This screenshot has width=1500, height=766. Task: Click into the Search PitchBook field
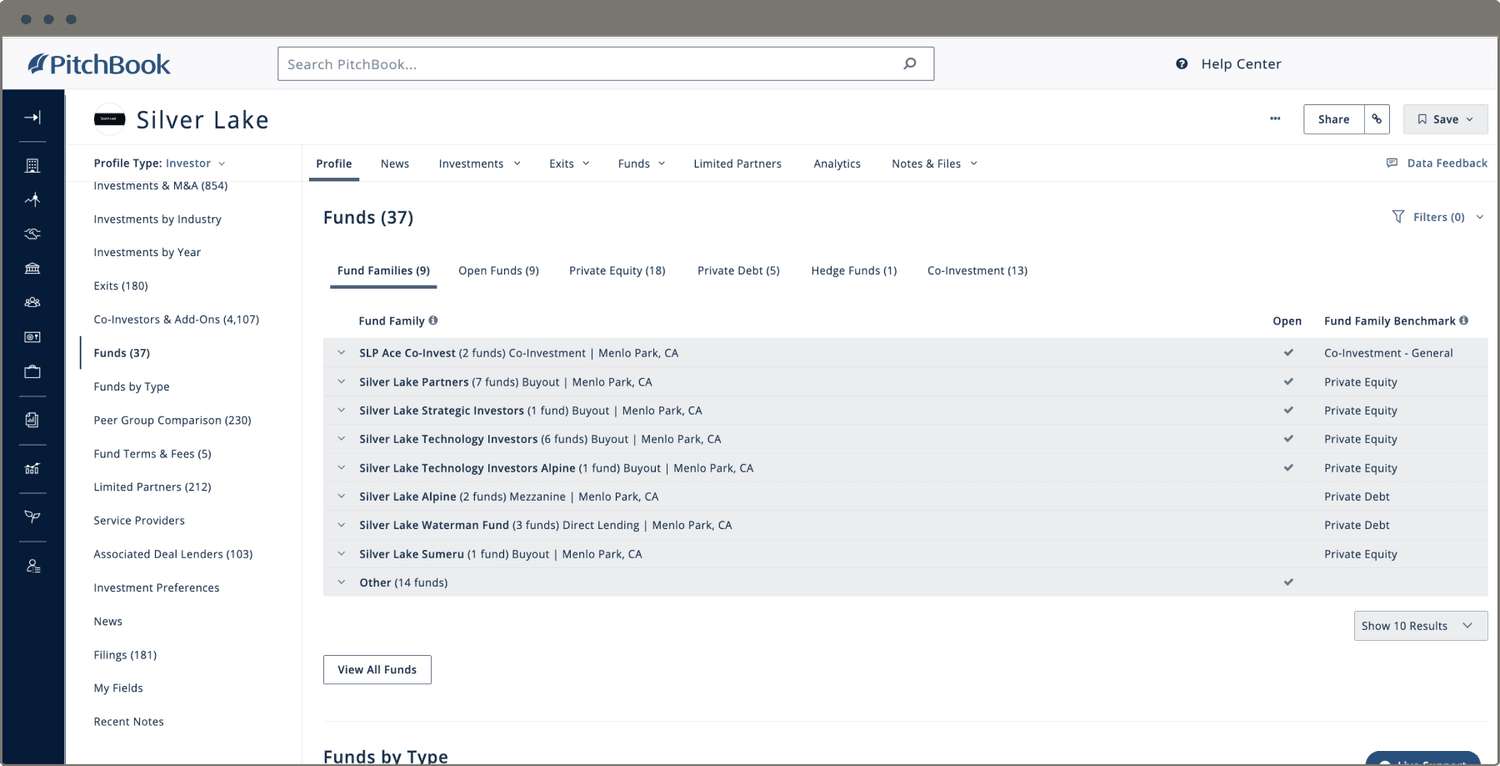point(590,64)
